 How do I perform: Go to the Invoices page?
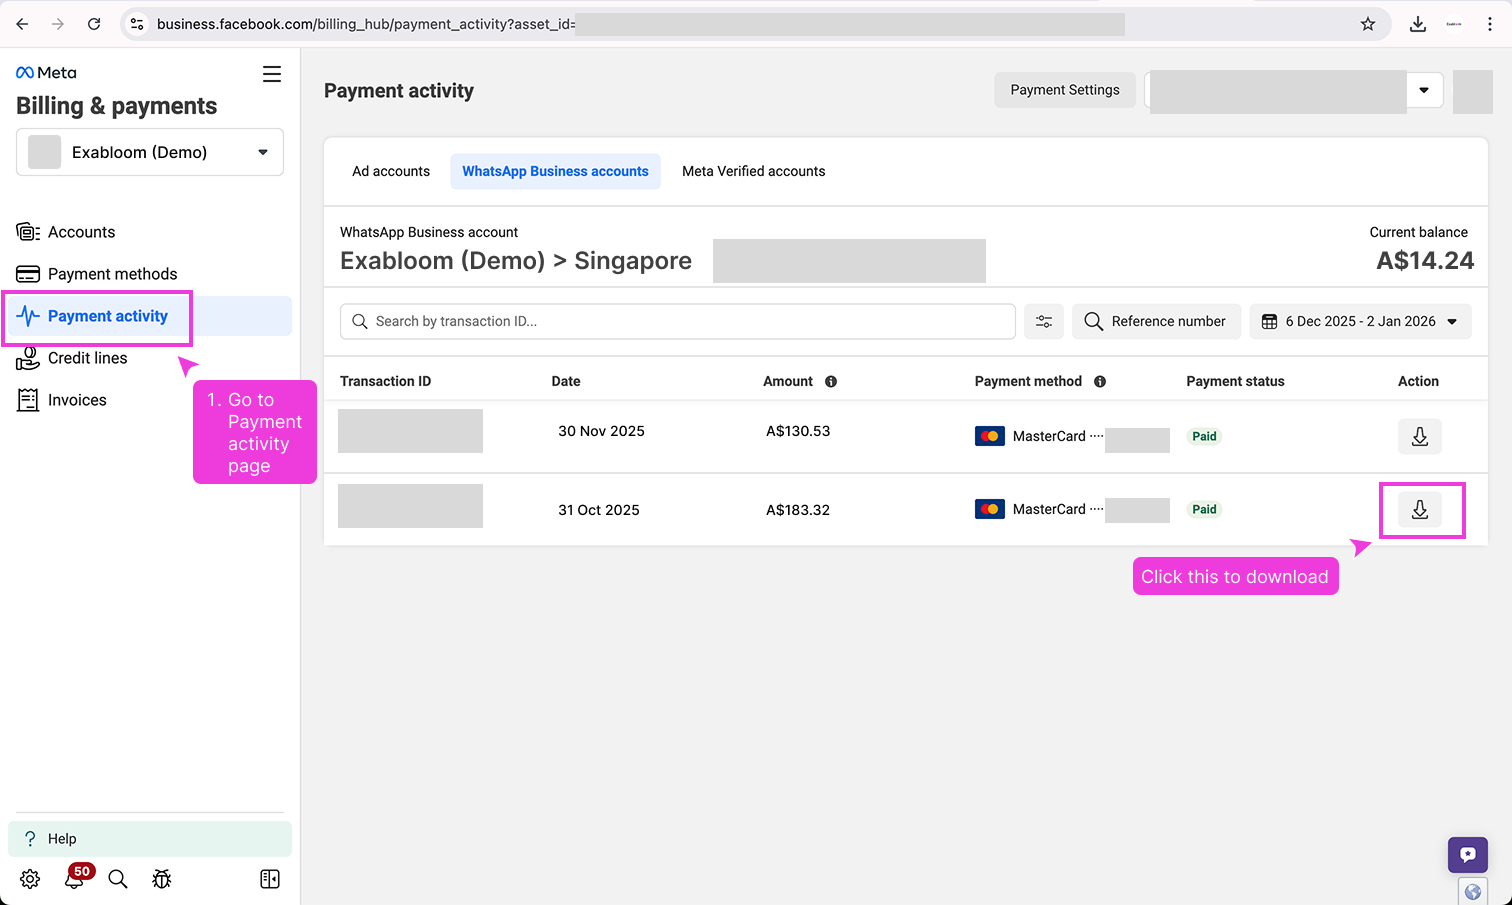(x=76, y=399)
